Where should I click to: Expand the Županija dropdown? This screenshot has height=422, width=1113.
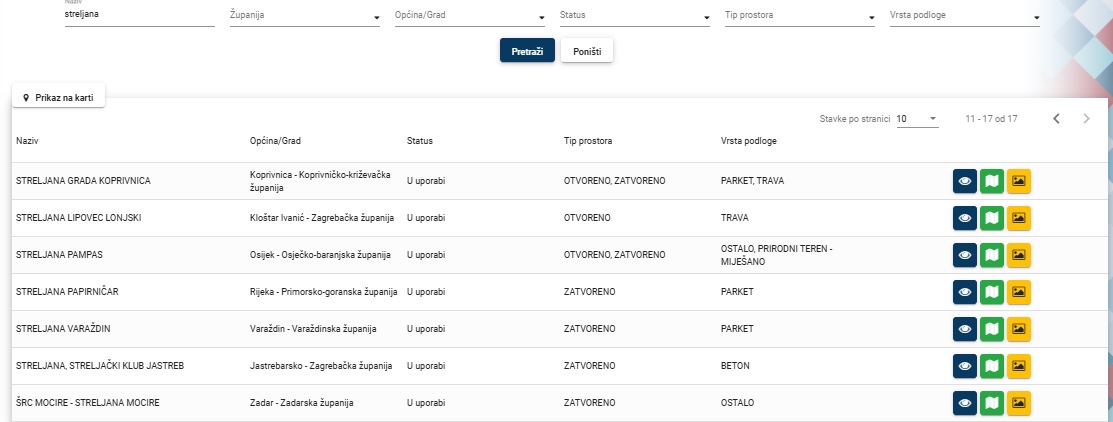point(297,17)
